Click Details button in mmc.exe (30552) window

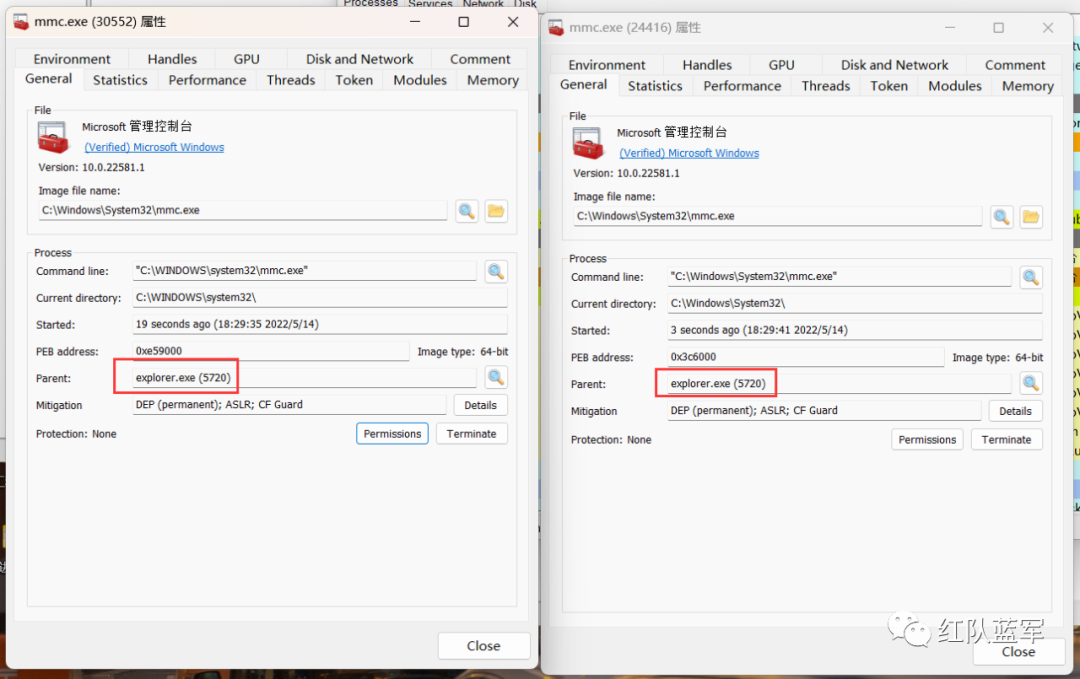click(480, 405)
